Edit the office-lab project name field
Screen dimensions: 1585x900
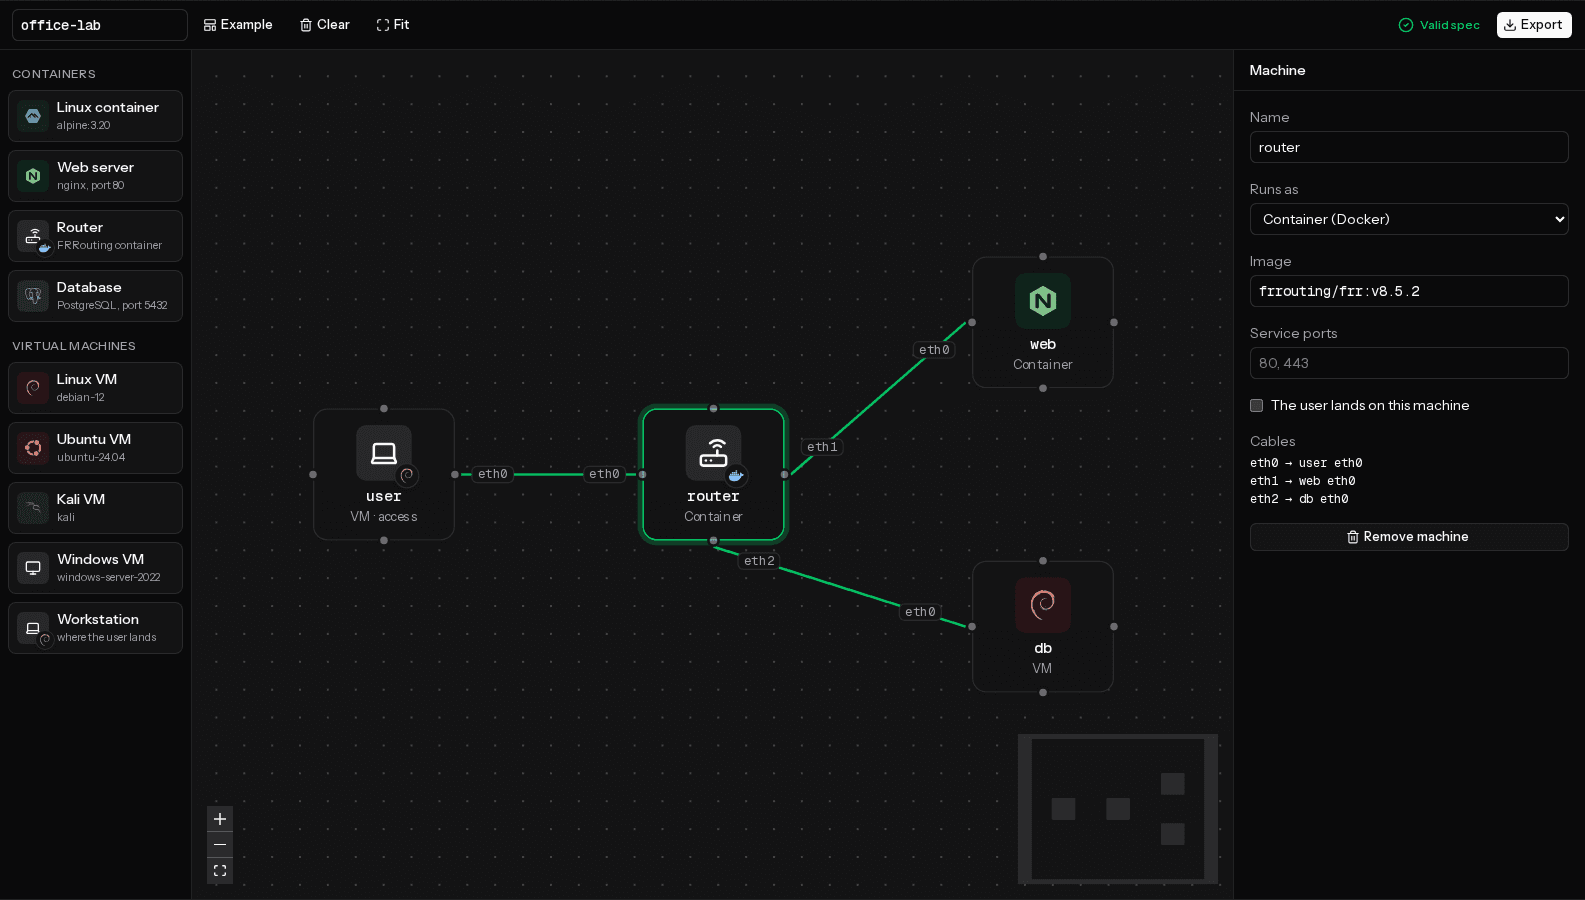click(x=100, y=25)
